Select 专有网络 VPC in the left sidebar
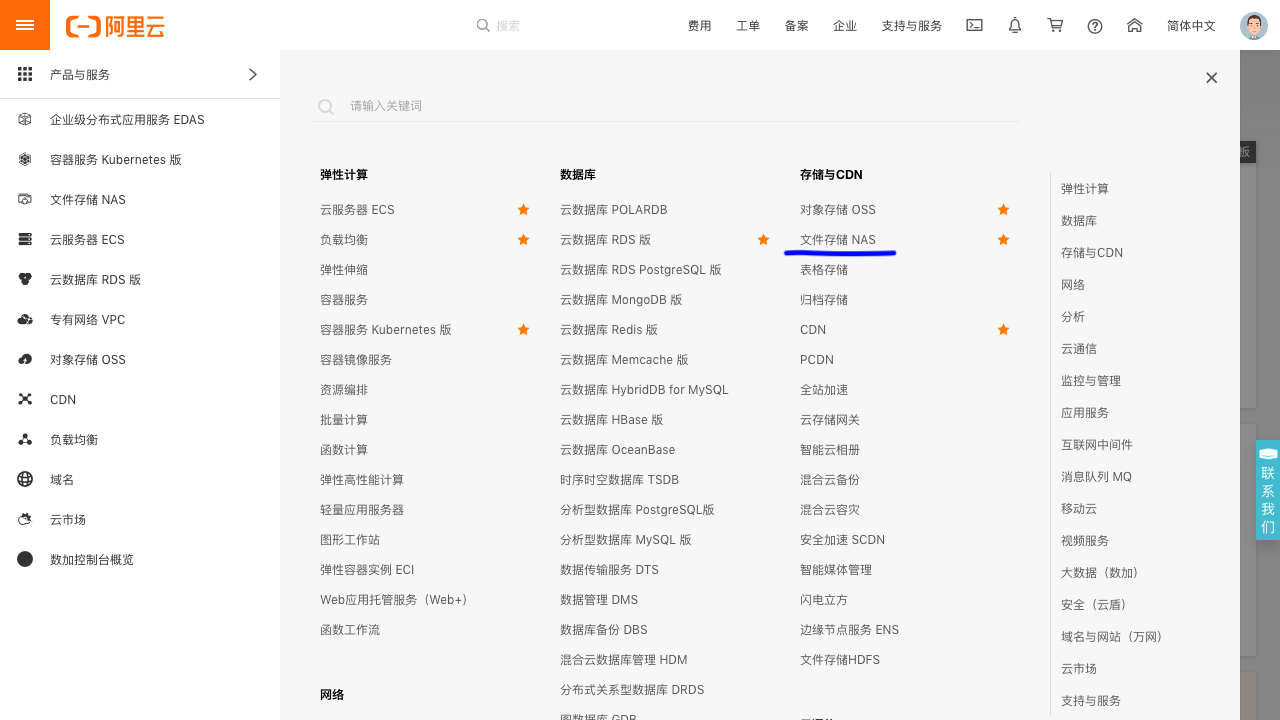The height and width of the screenshot is (720, 1280). pos(90,319)
